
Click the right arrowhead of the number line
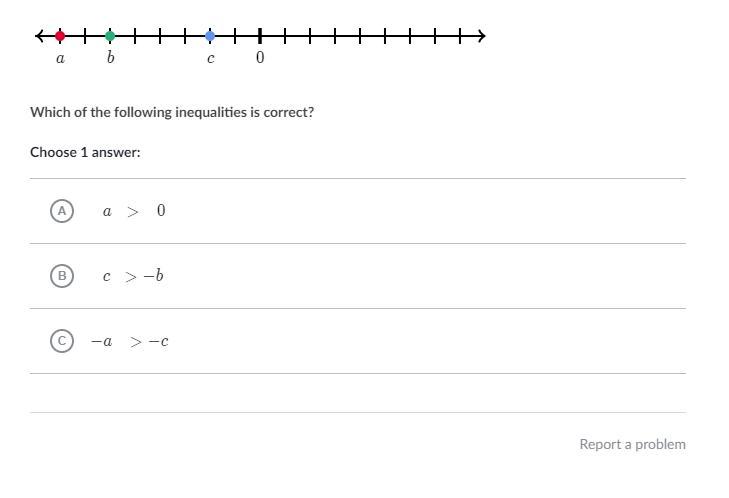pos(481,36)
